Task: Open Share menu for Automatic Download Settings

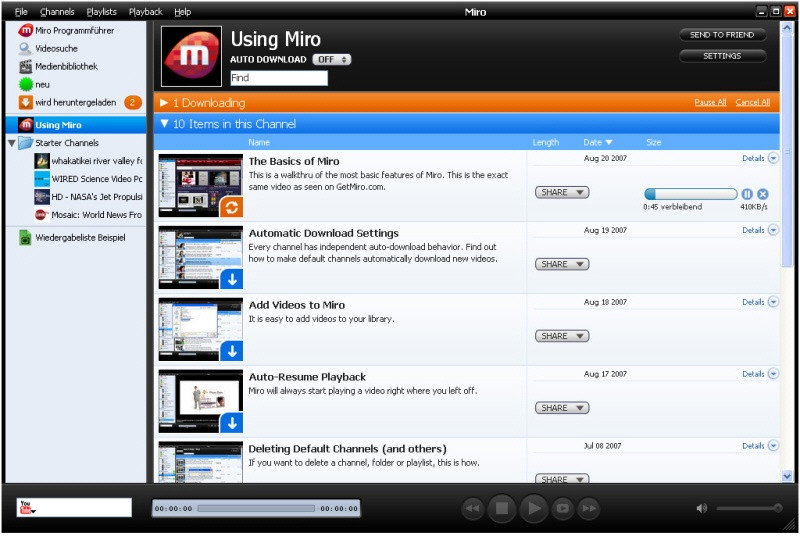Action: coord(562,264)
